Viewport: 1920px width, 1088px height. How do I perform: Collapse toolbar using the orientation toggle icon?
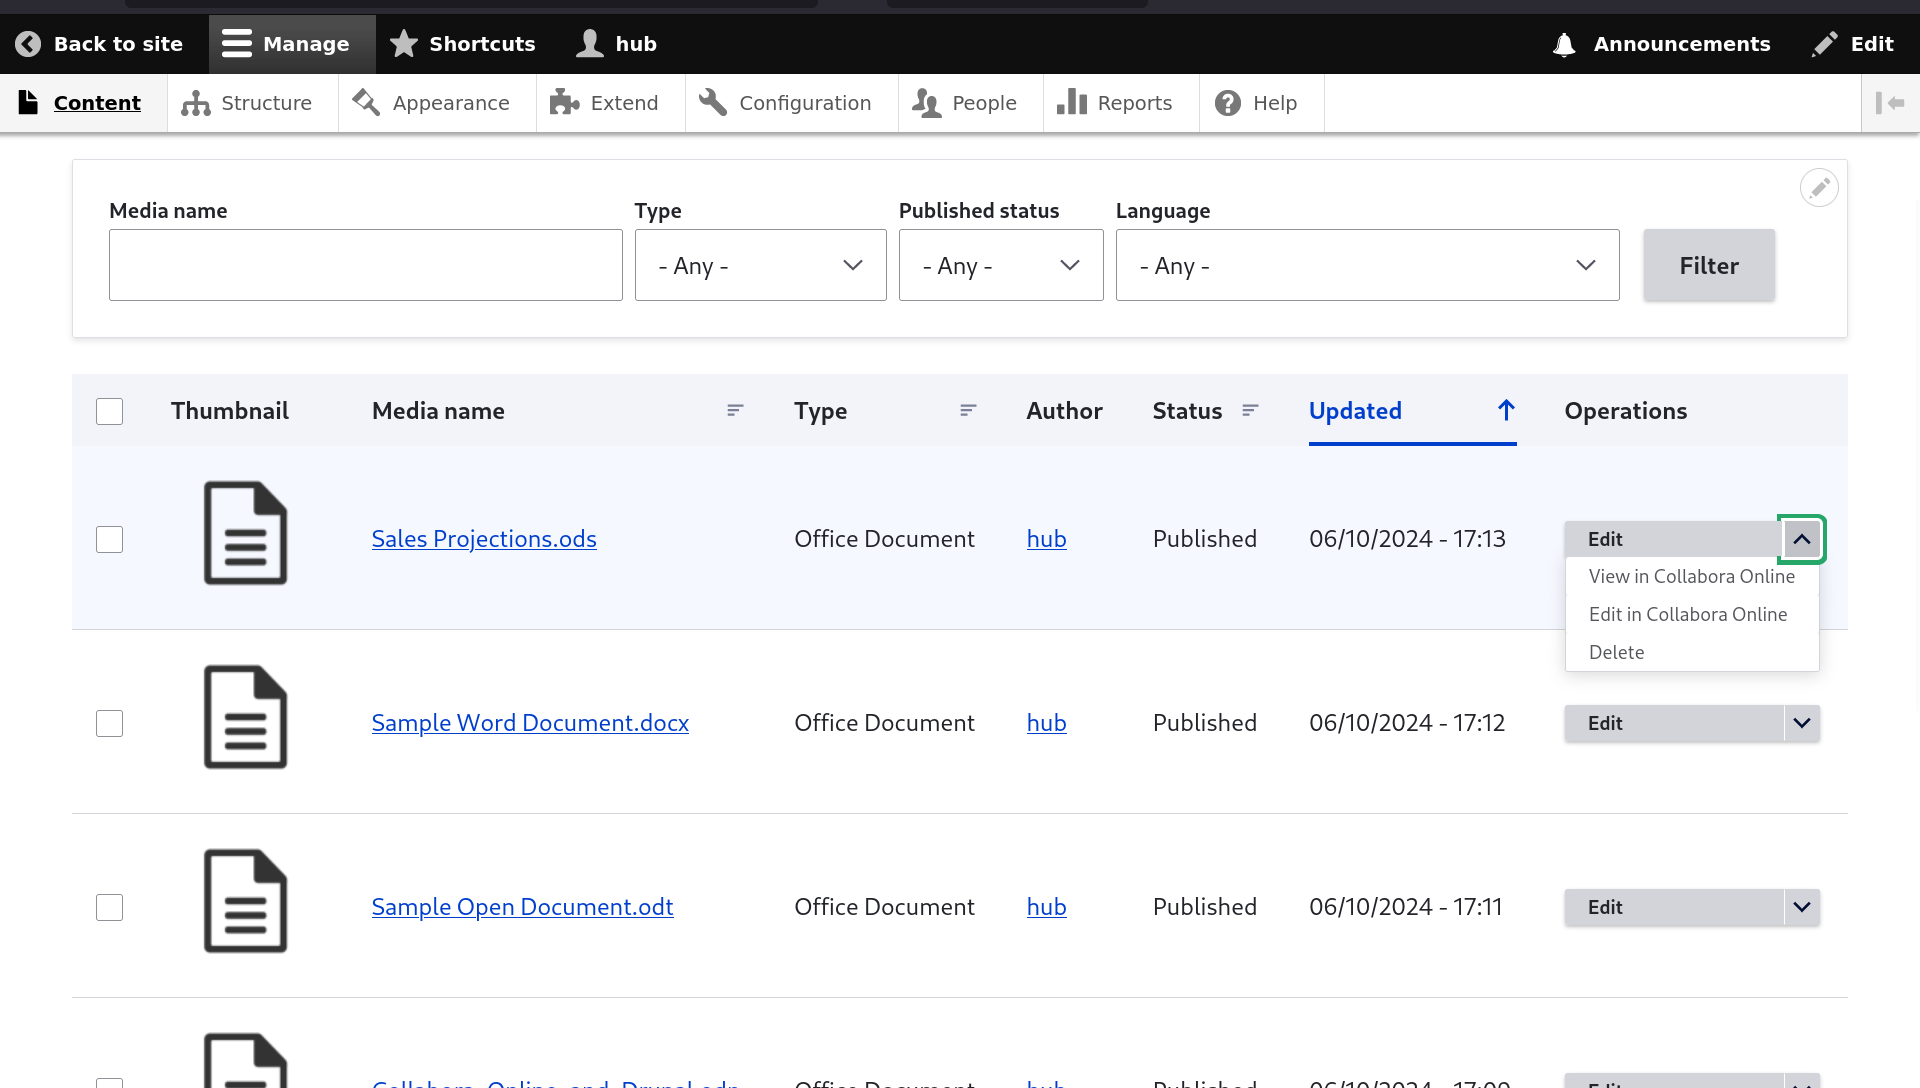(x=1890, y=103)
